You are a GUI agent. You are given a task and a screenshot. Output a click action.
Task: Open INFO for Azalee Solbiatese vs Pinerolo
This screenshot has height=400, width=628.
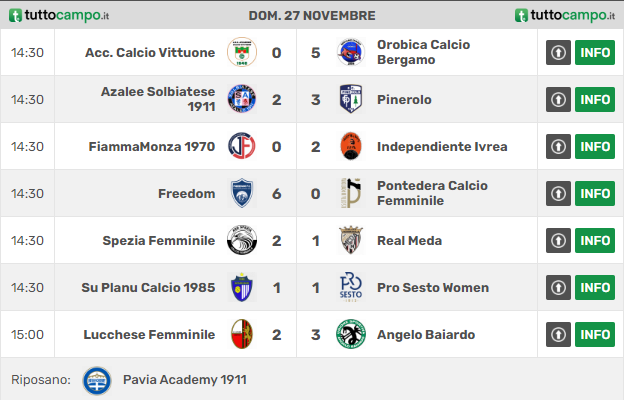click(x=595, y=99)
